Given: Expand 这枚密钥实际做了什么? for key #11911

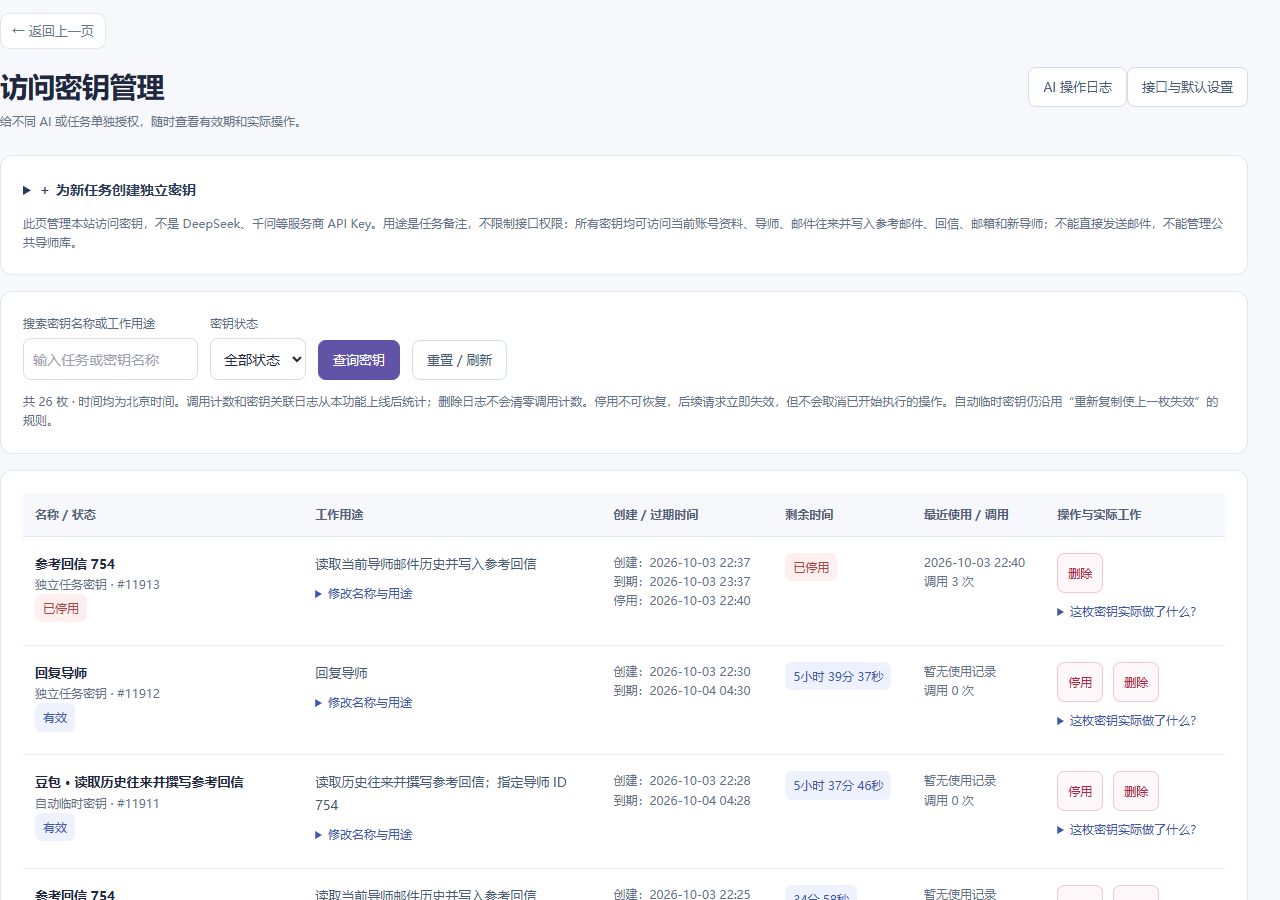Looking at the screenshot, I should [x=1126, y=830].
